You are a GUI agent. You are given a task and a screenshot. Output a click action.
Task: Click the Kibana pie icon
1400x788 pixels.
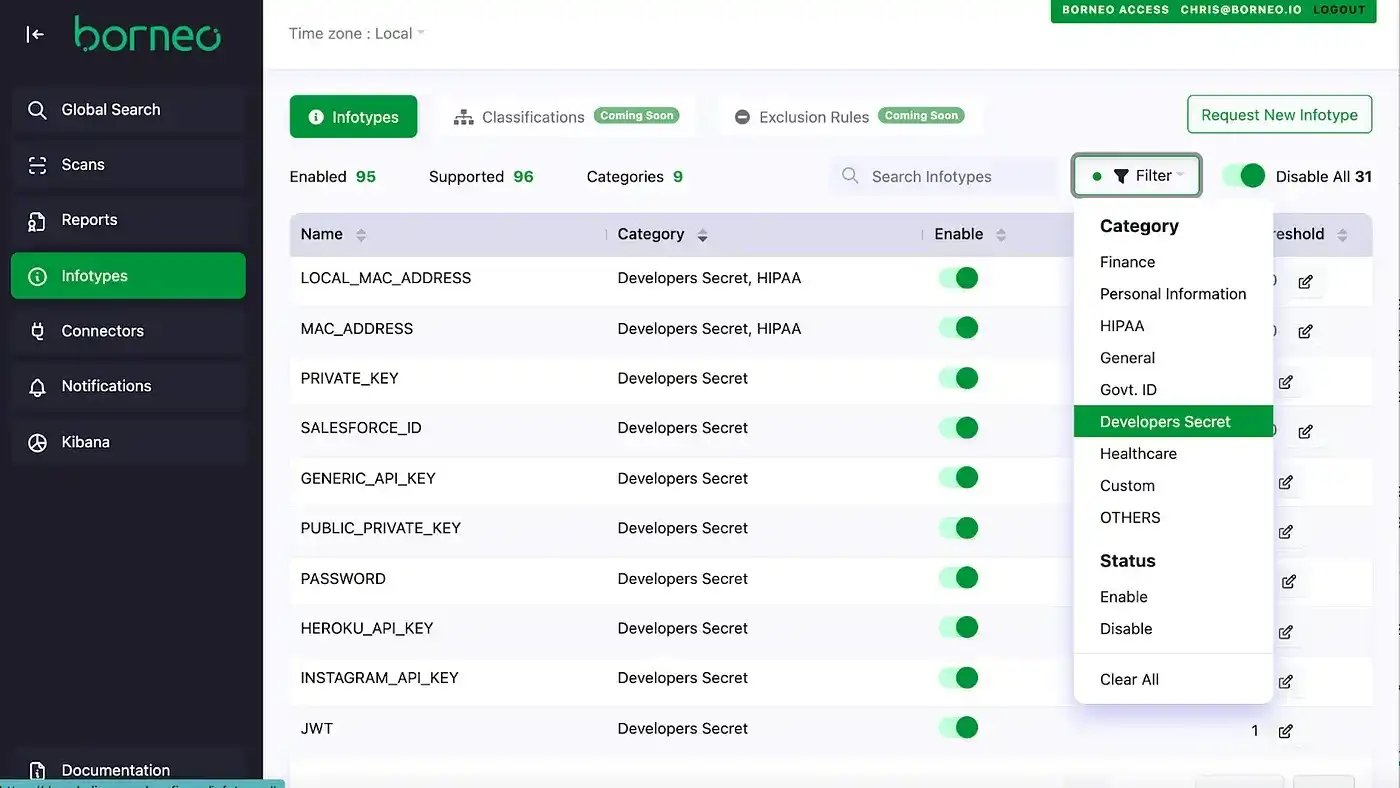(x=37, y=442)
